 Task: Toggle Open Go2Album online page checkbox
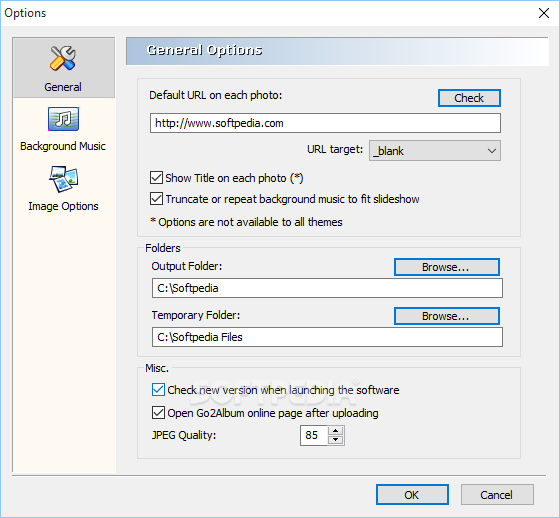(158, 413)
